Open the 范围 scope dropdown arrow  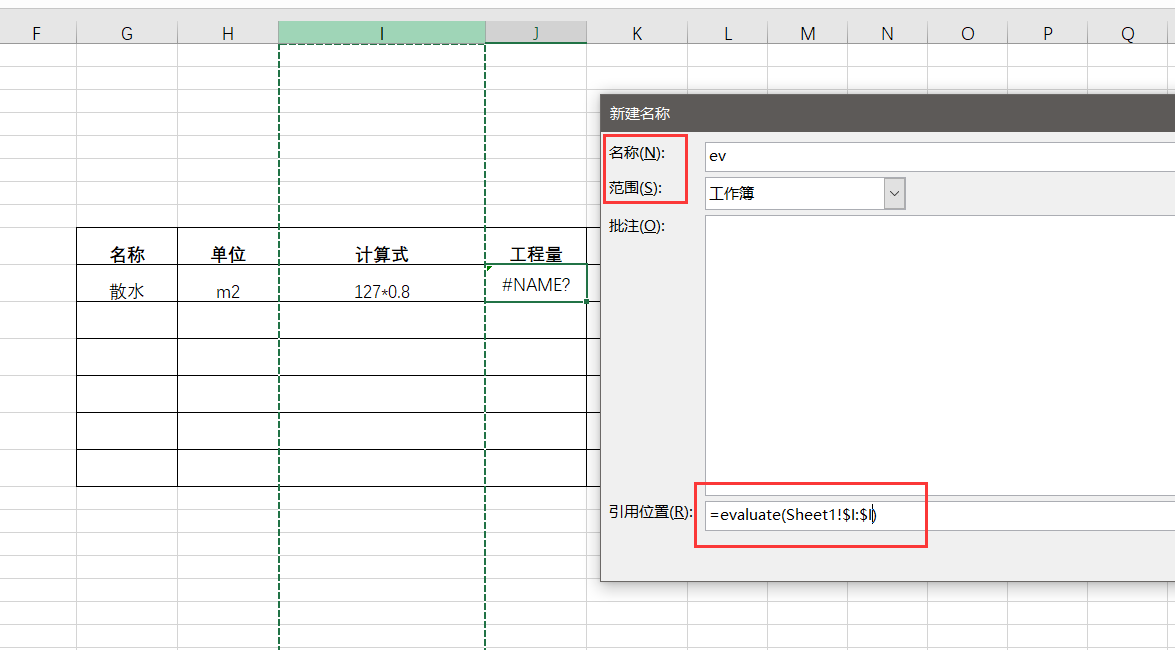pos(894,193)
